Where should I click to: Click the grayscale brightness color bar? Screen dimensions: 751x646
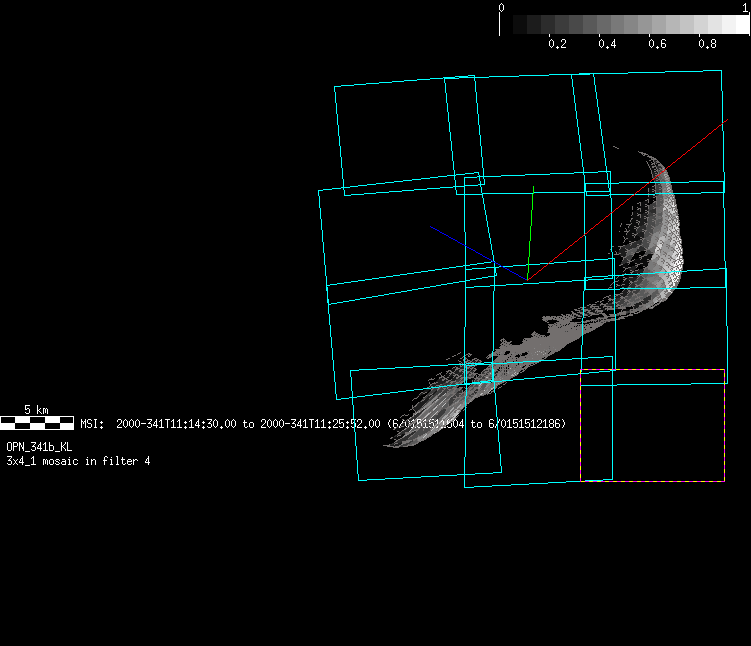pyautogui.click(x=624, y=25)
